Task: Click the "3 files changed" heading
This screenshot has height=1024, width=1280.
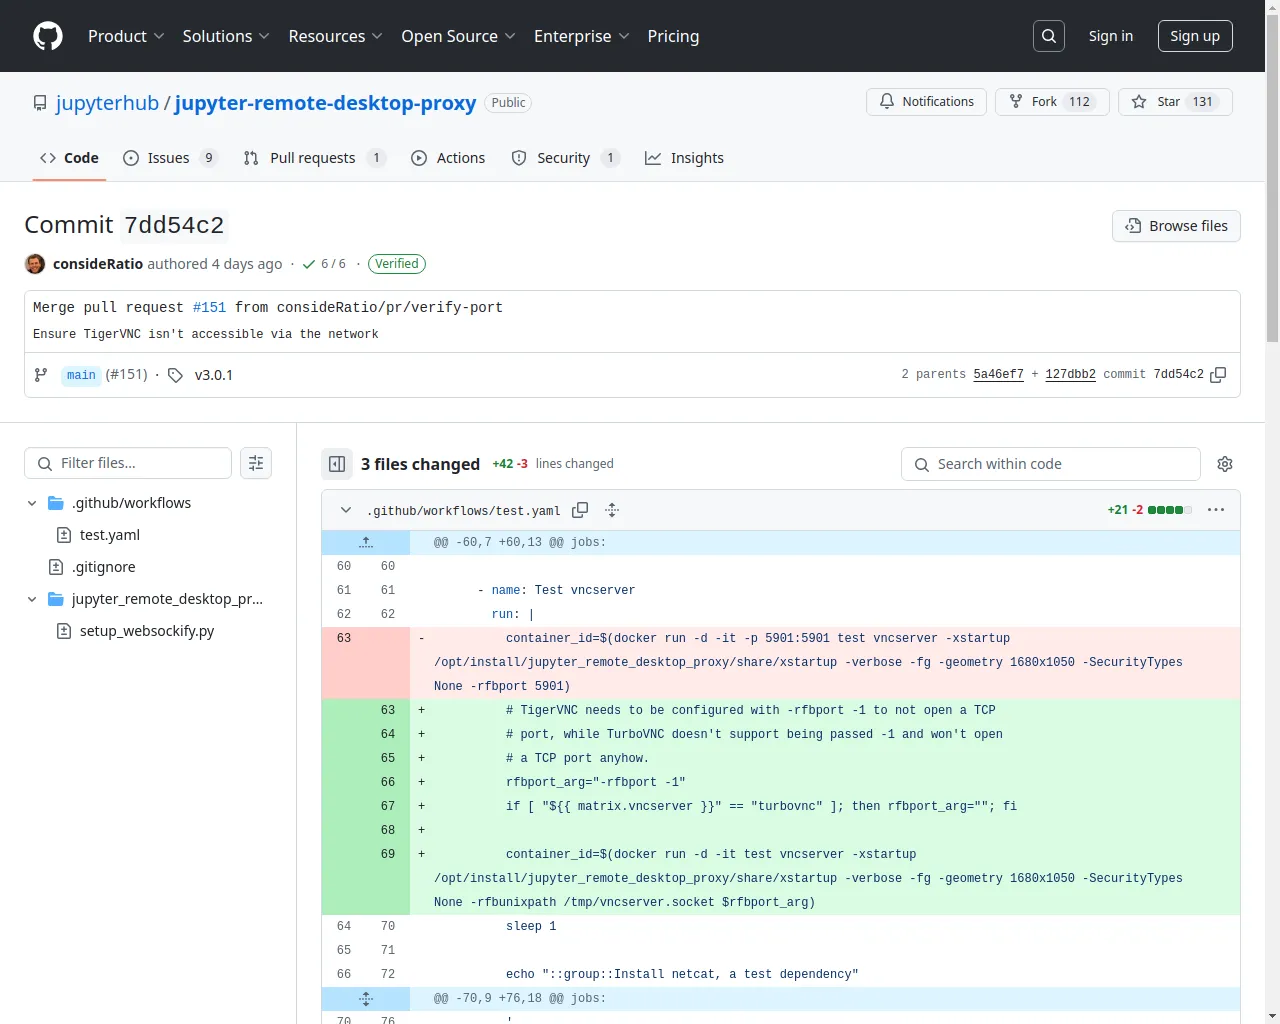Action: [x=420, y=464]
